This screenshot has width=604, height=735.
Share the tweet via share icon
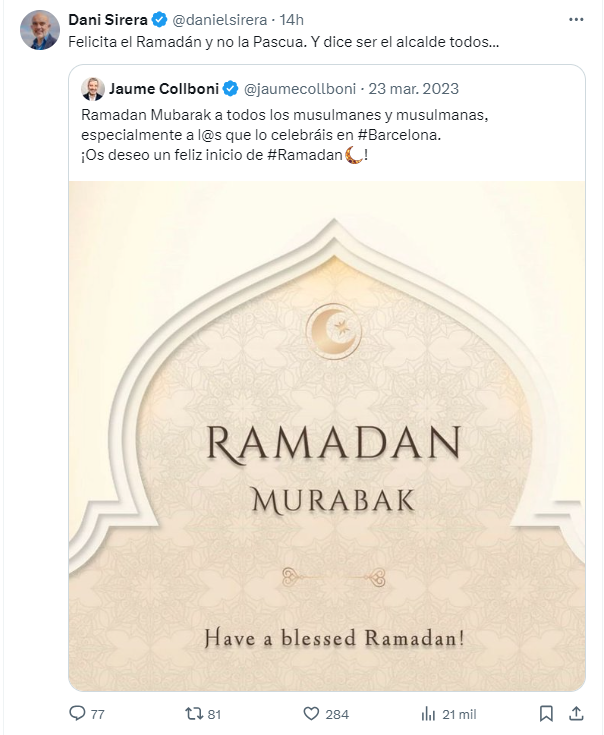coord(576,714)
